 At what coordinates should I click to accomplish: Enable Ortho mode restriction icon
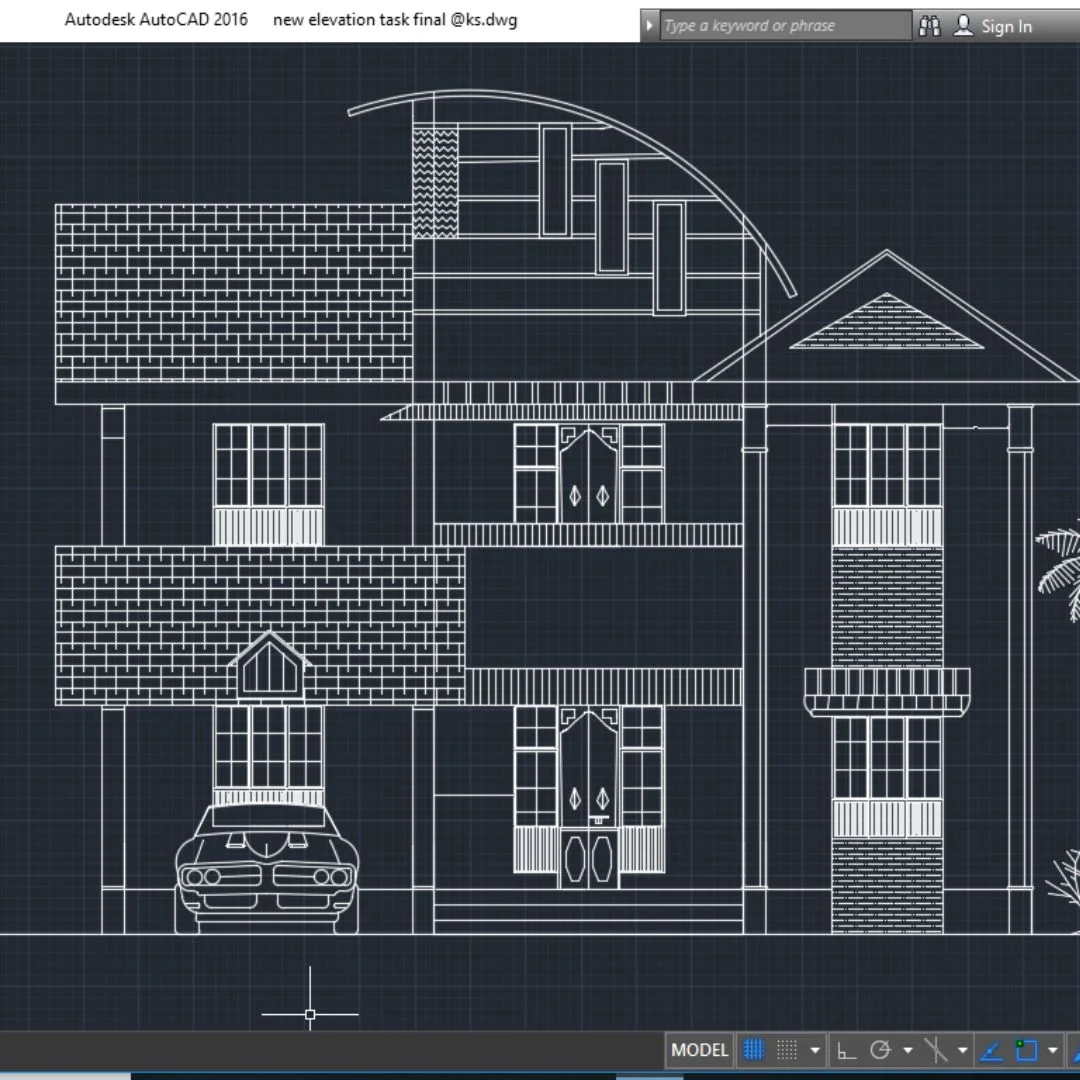point(847,1050)
